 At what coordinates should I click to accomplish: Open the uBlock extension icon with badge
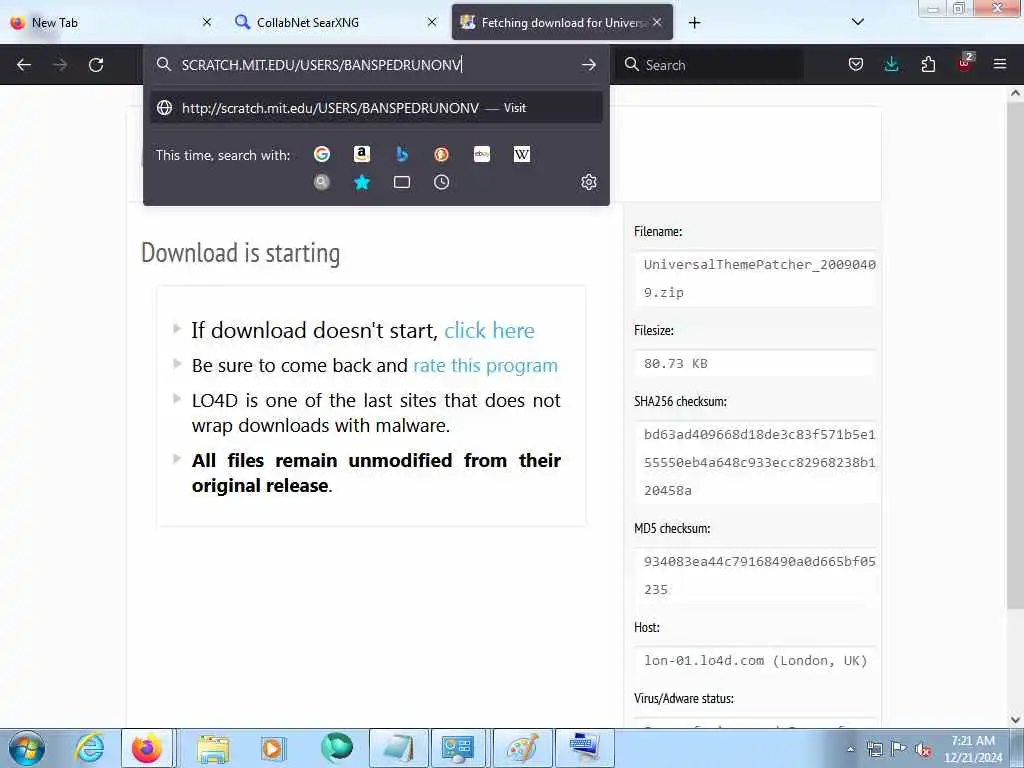(x=965, y=63)
